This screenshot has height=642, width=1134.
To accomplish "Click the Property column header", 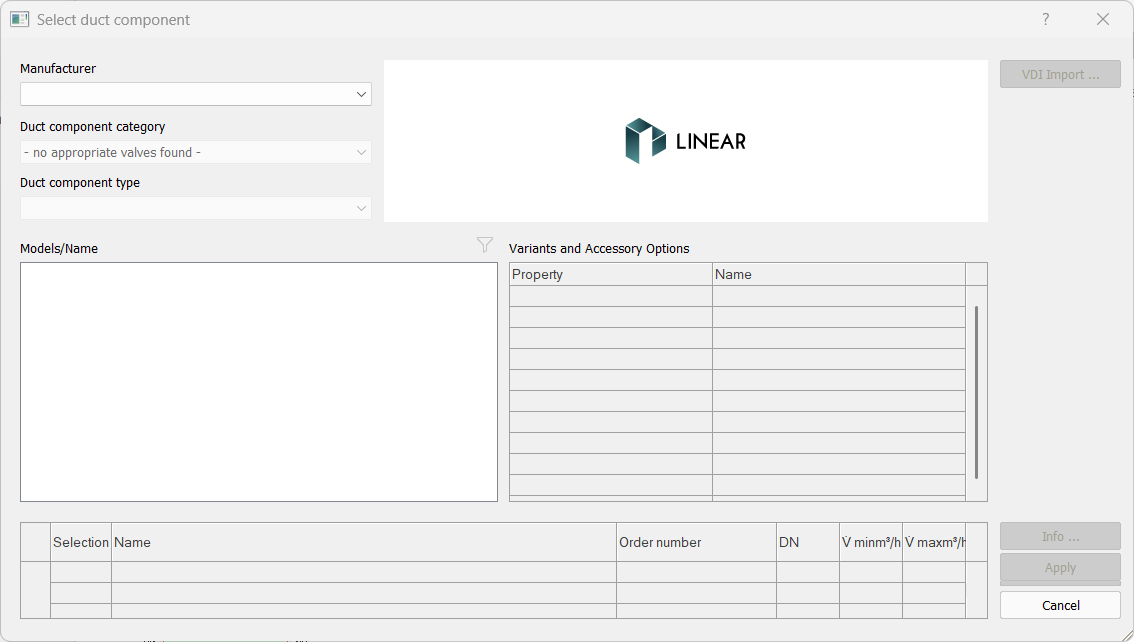I will (x=610, y=274).
